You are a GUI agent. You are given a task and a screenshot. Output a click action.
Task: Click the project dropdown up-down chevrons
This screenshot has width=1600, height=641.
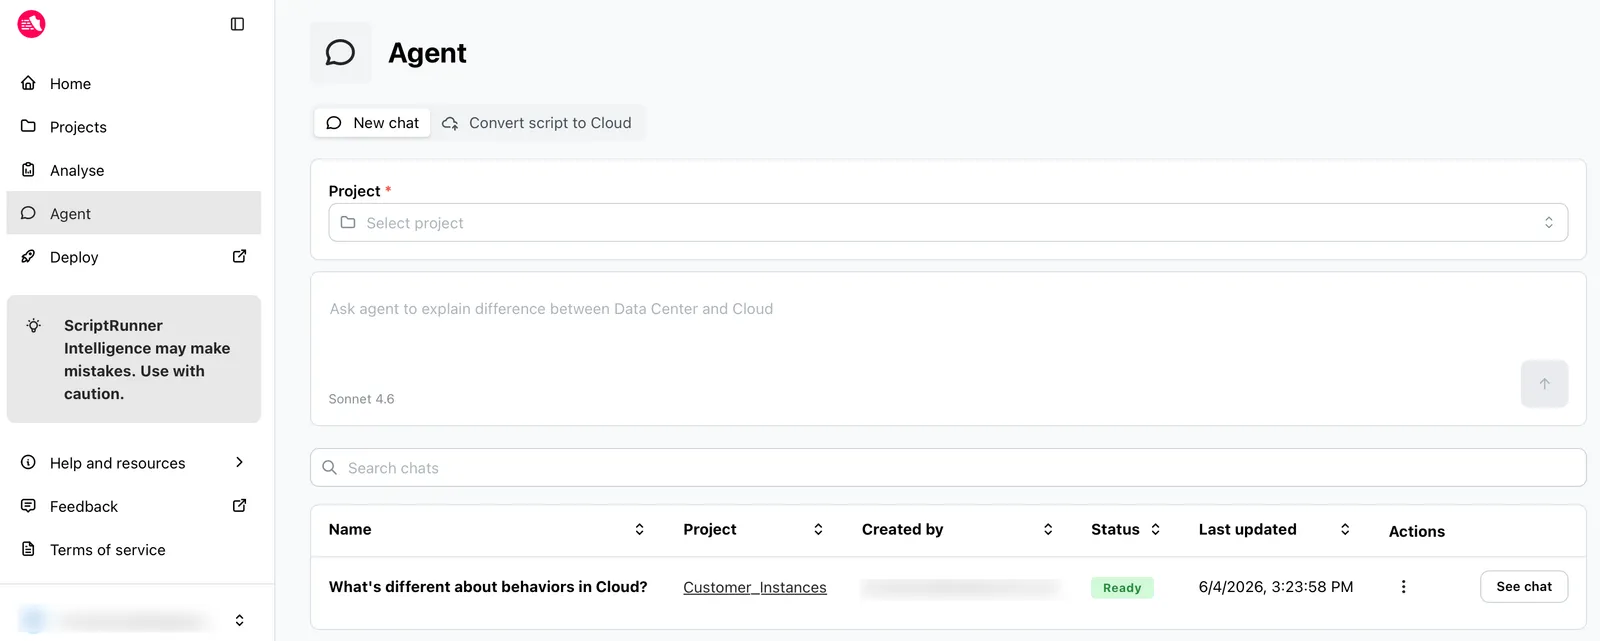[1548, 222]
